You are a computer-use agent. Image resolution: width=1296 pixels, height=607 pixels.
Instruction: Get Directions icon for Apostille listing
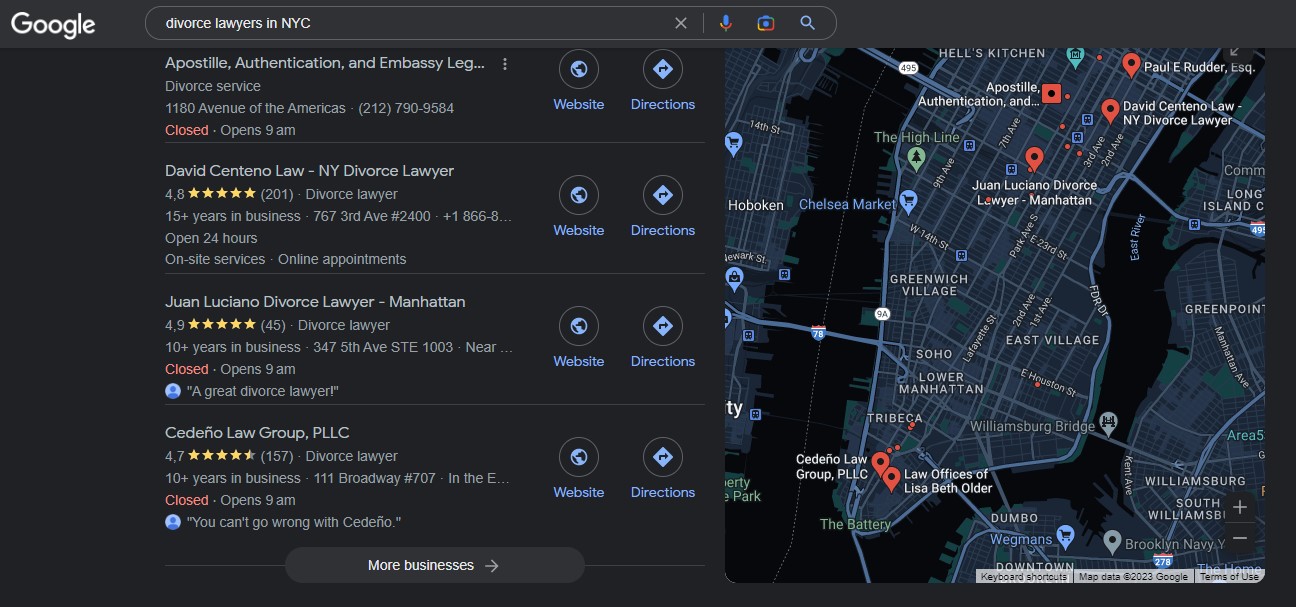662,69
